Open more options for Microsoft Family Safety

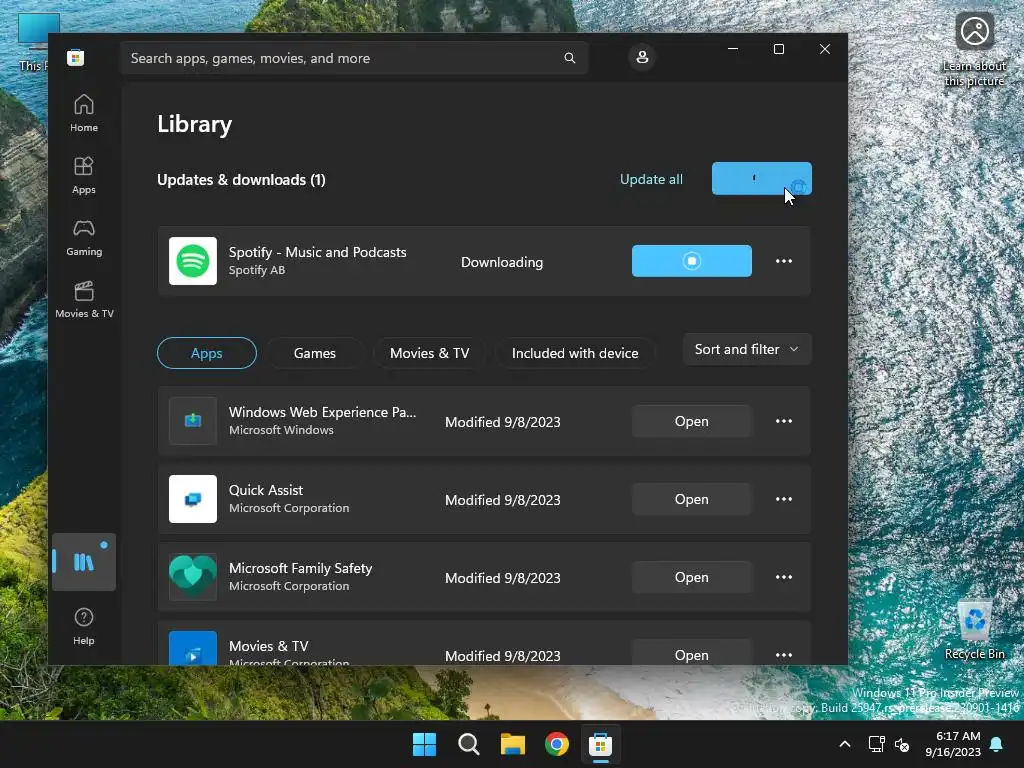784,577
